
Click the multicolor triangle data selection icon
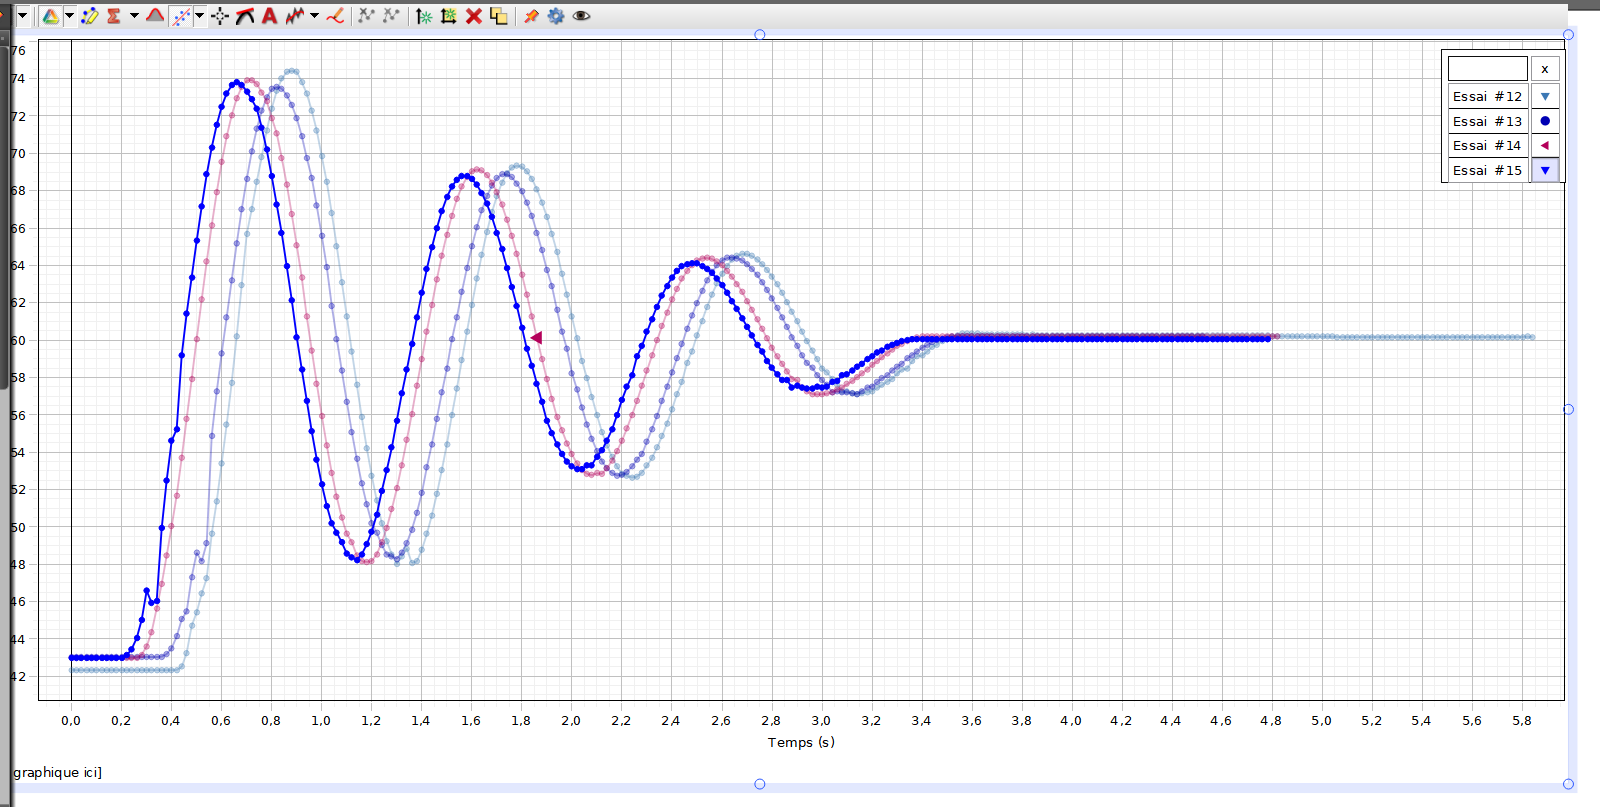[x=50, y=16]
